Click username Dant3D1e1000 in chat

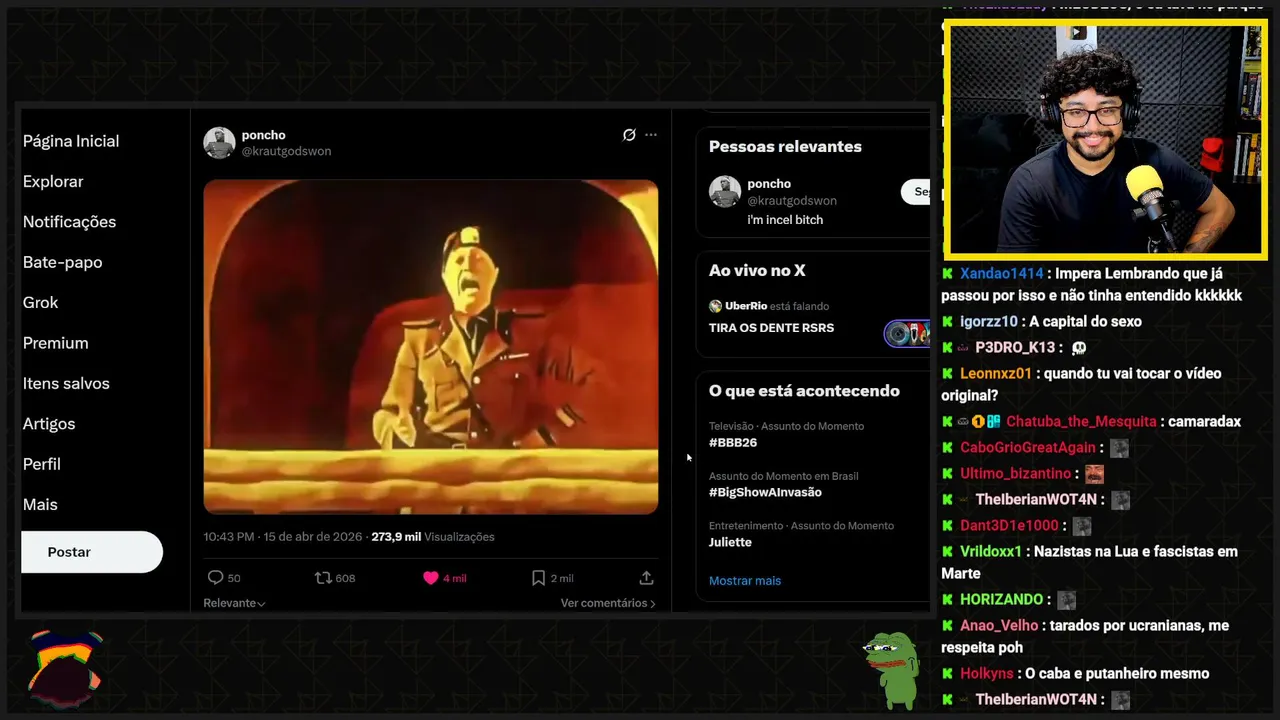1009,526
